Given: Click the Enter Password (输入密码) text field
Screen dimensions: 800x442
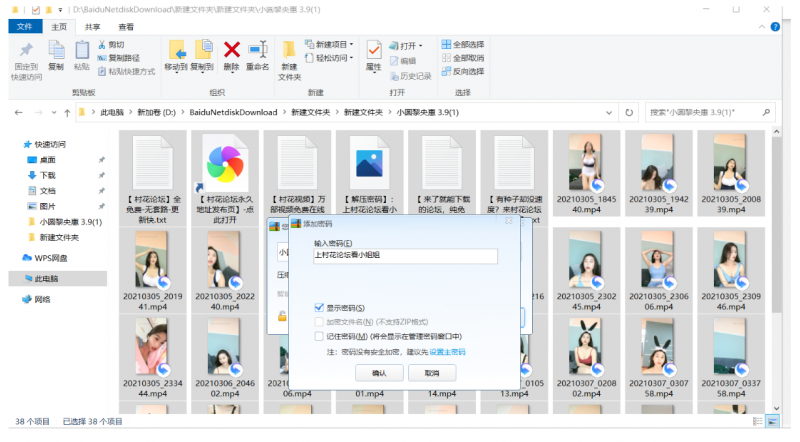Looking at the screenshot, I should pyautogui.click(x=405, y=256).
